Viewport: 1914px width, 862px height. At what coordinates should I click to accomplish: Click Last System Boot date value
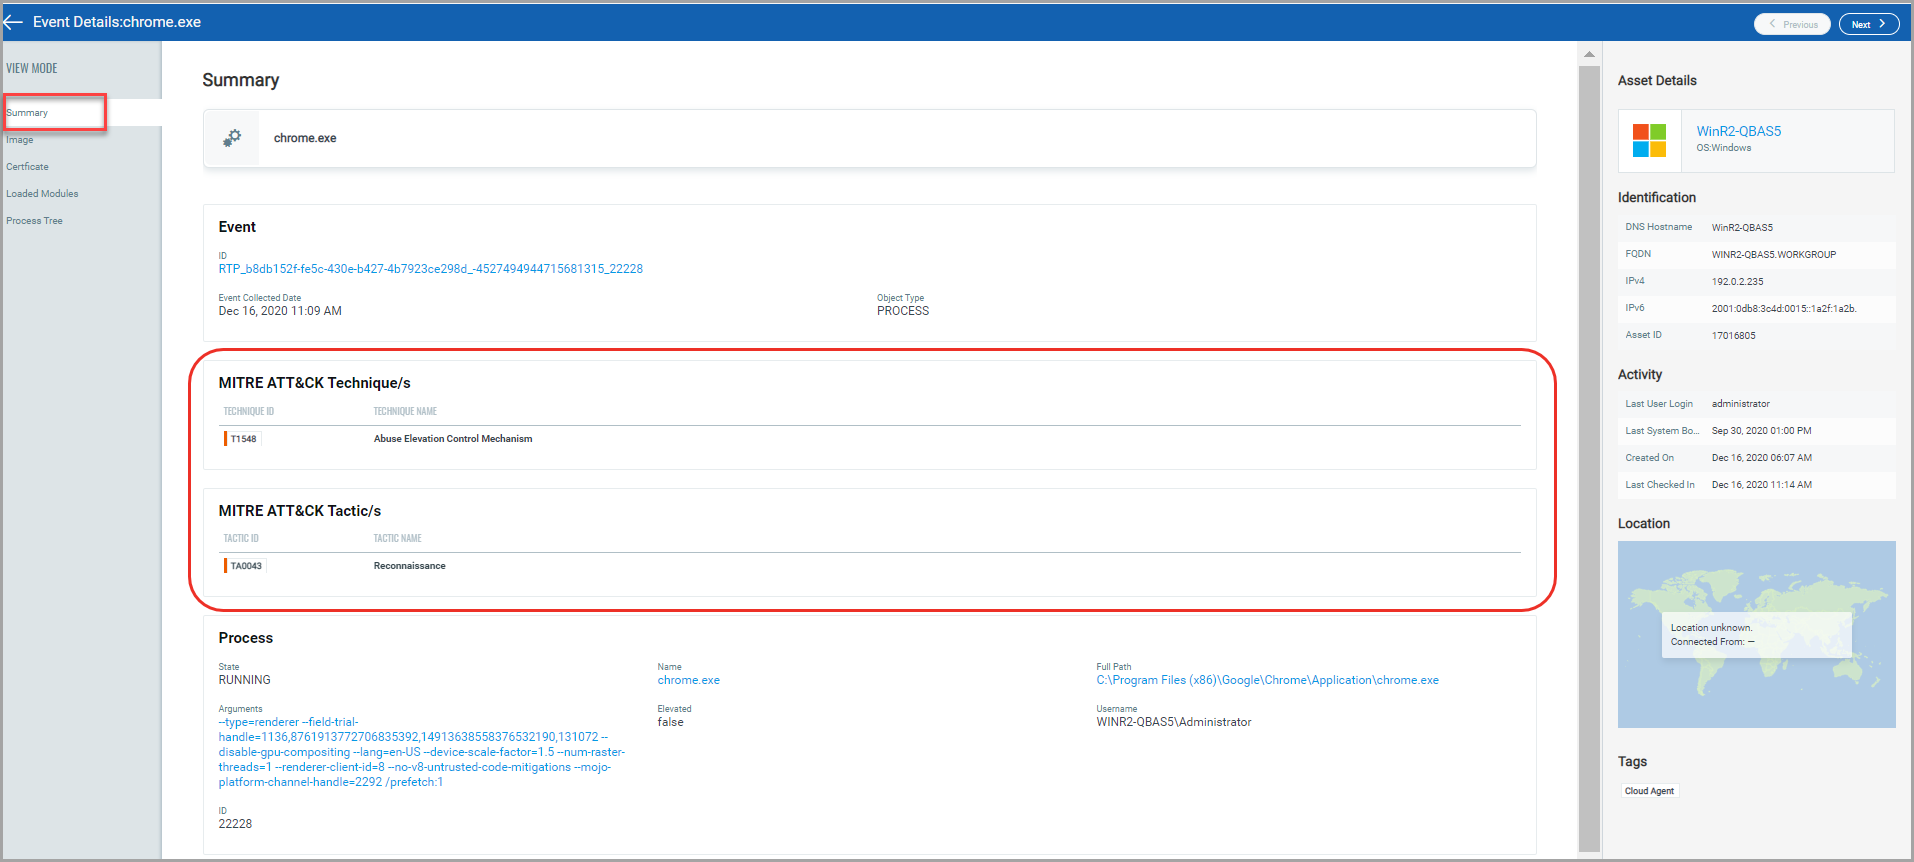[x=1761, y=431]
